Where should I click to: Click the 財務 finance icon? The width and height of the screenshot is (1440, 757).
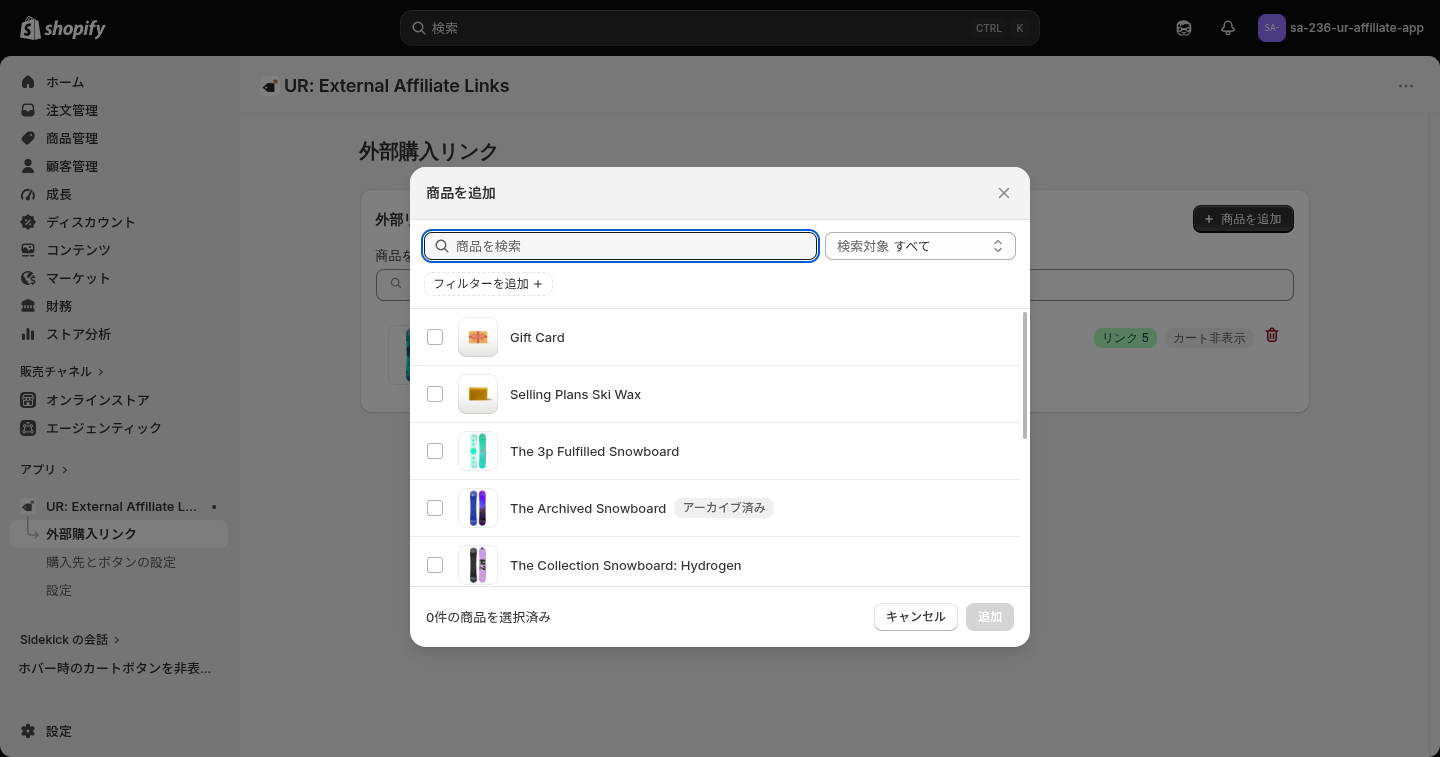pyautogui.click(x=28, y=306)
